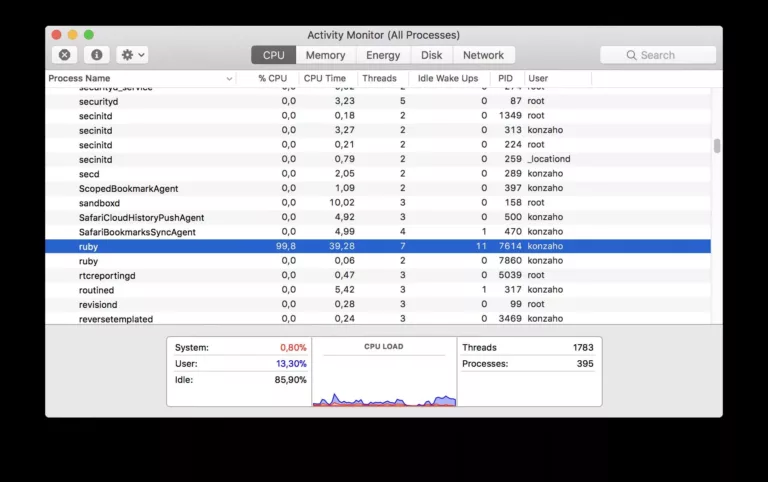The height and width of the screenshot is (482, 768).
Task: Select the routined process row
Action: [x=378, y=289]
